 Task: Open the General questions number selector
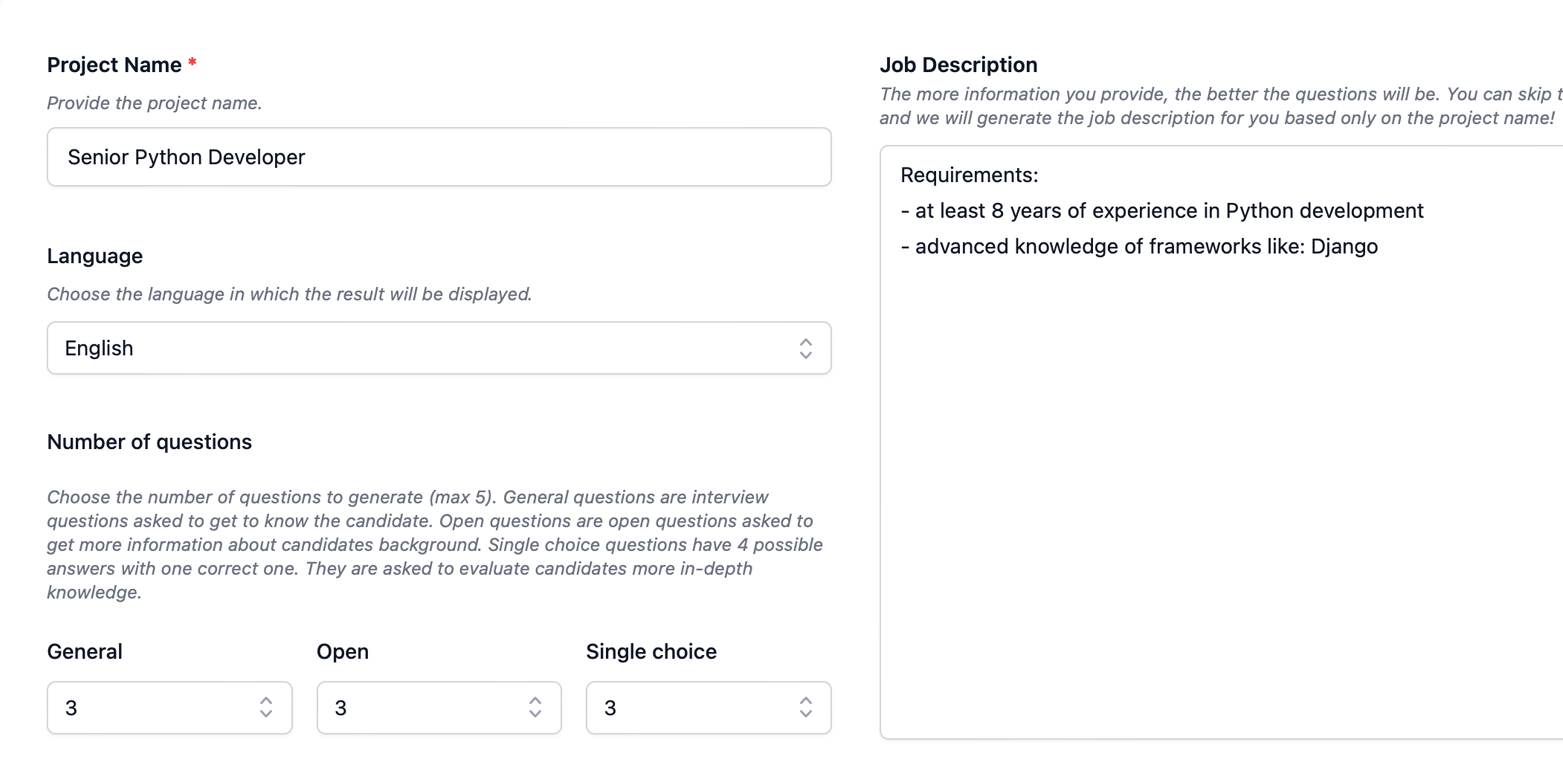(169, 707)
